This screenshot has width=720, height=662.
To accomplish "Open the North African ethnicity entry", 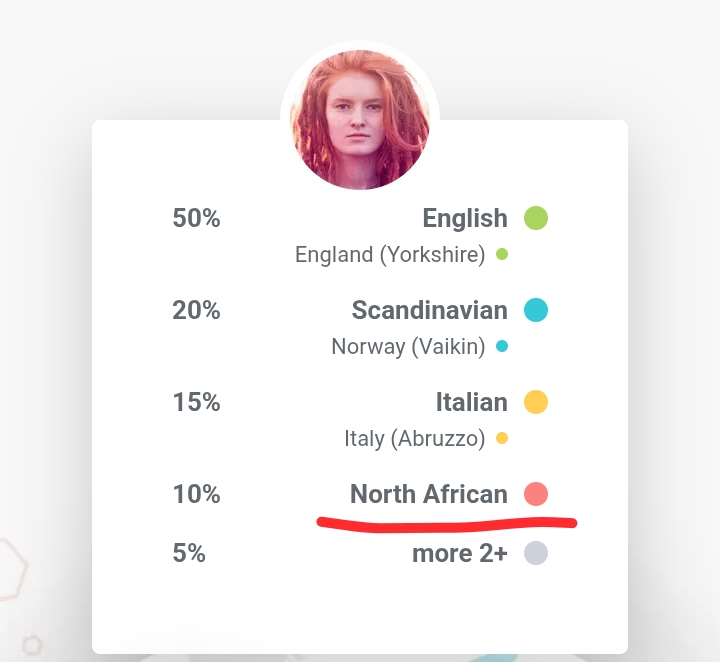I will pos(429,494).
